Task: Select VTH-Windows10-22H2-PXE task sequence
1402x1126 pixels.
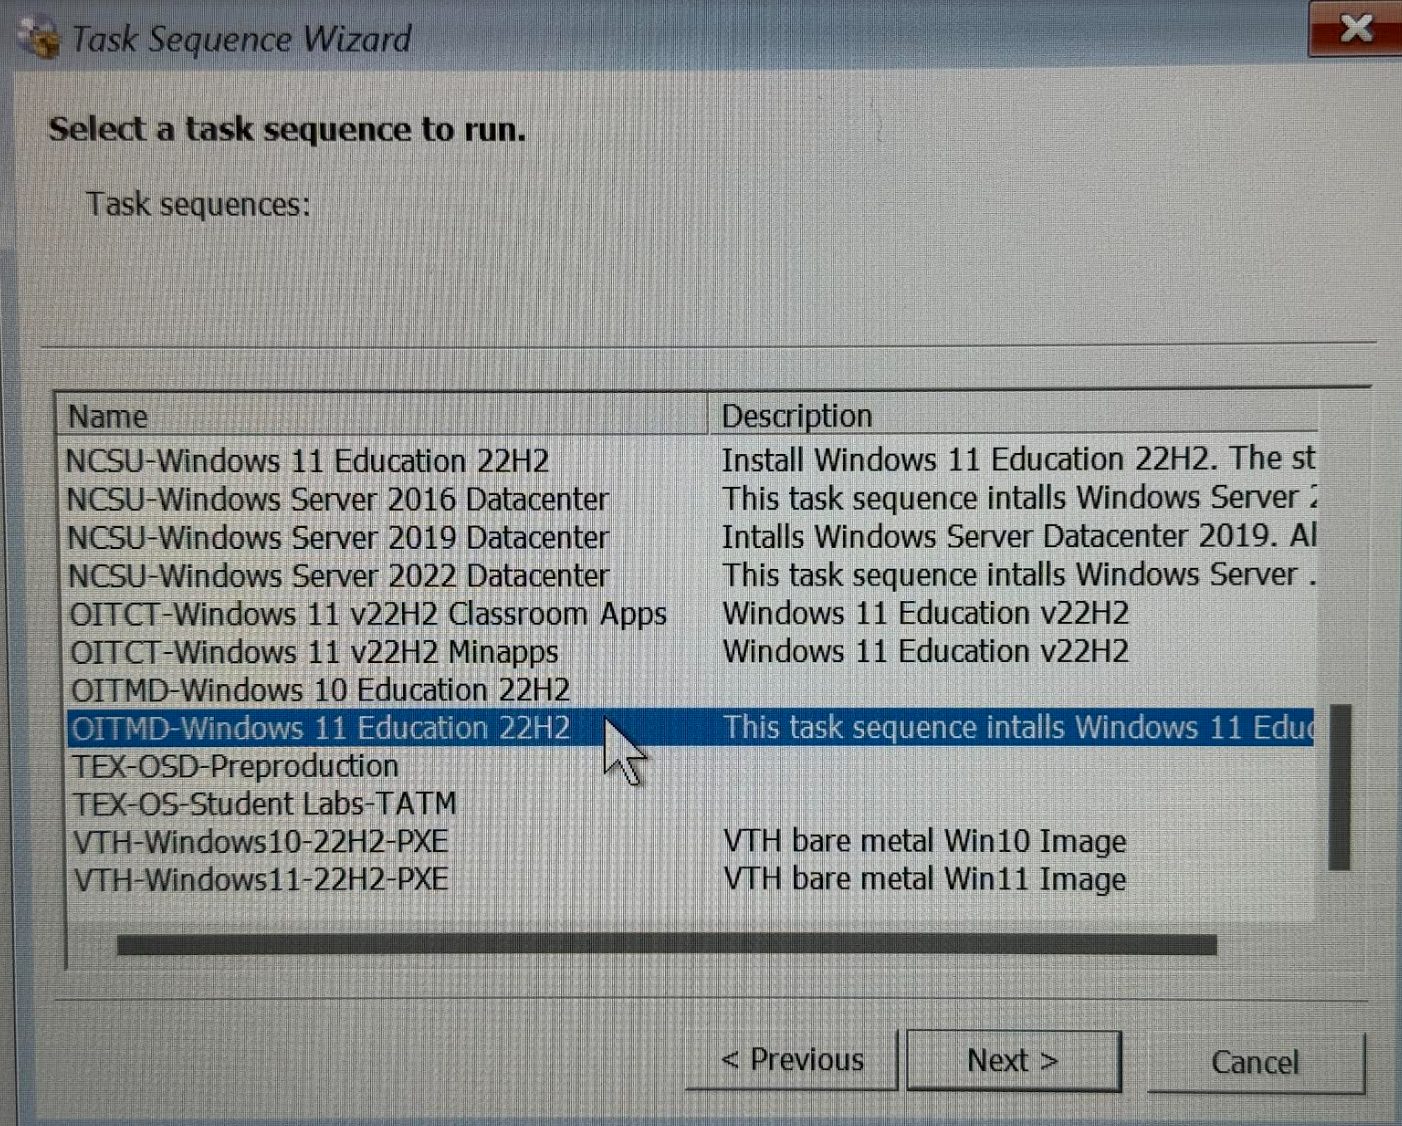Action: (260, 842)
